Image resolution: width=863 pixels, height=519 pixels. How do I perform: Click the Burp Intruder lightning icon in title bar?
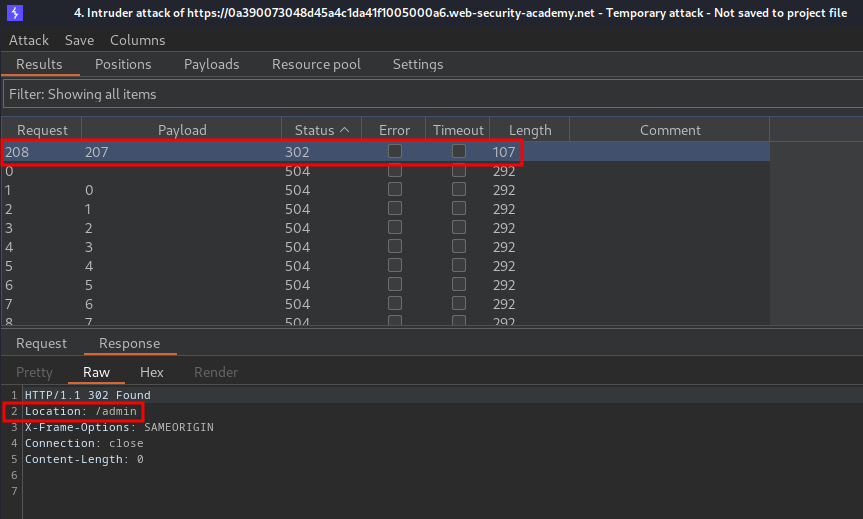15,13
